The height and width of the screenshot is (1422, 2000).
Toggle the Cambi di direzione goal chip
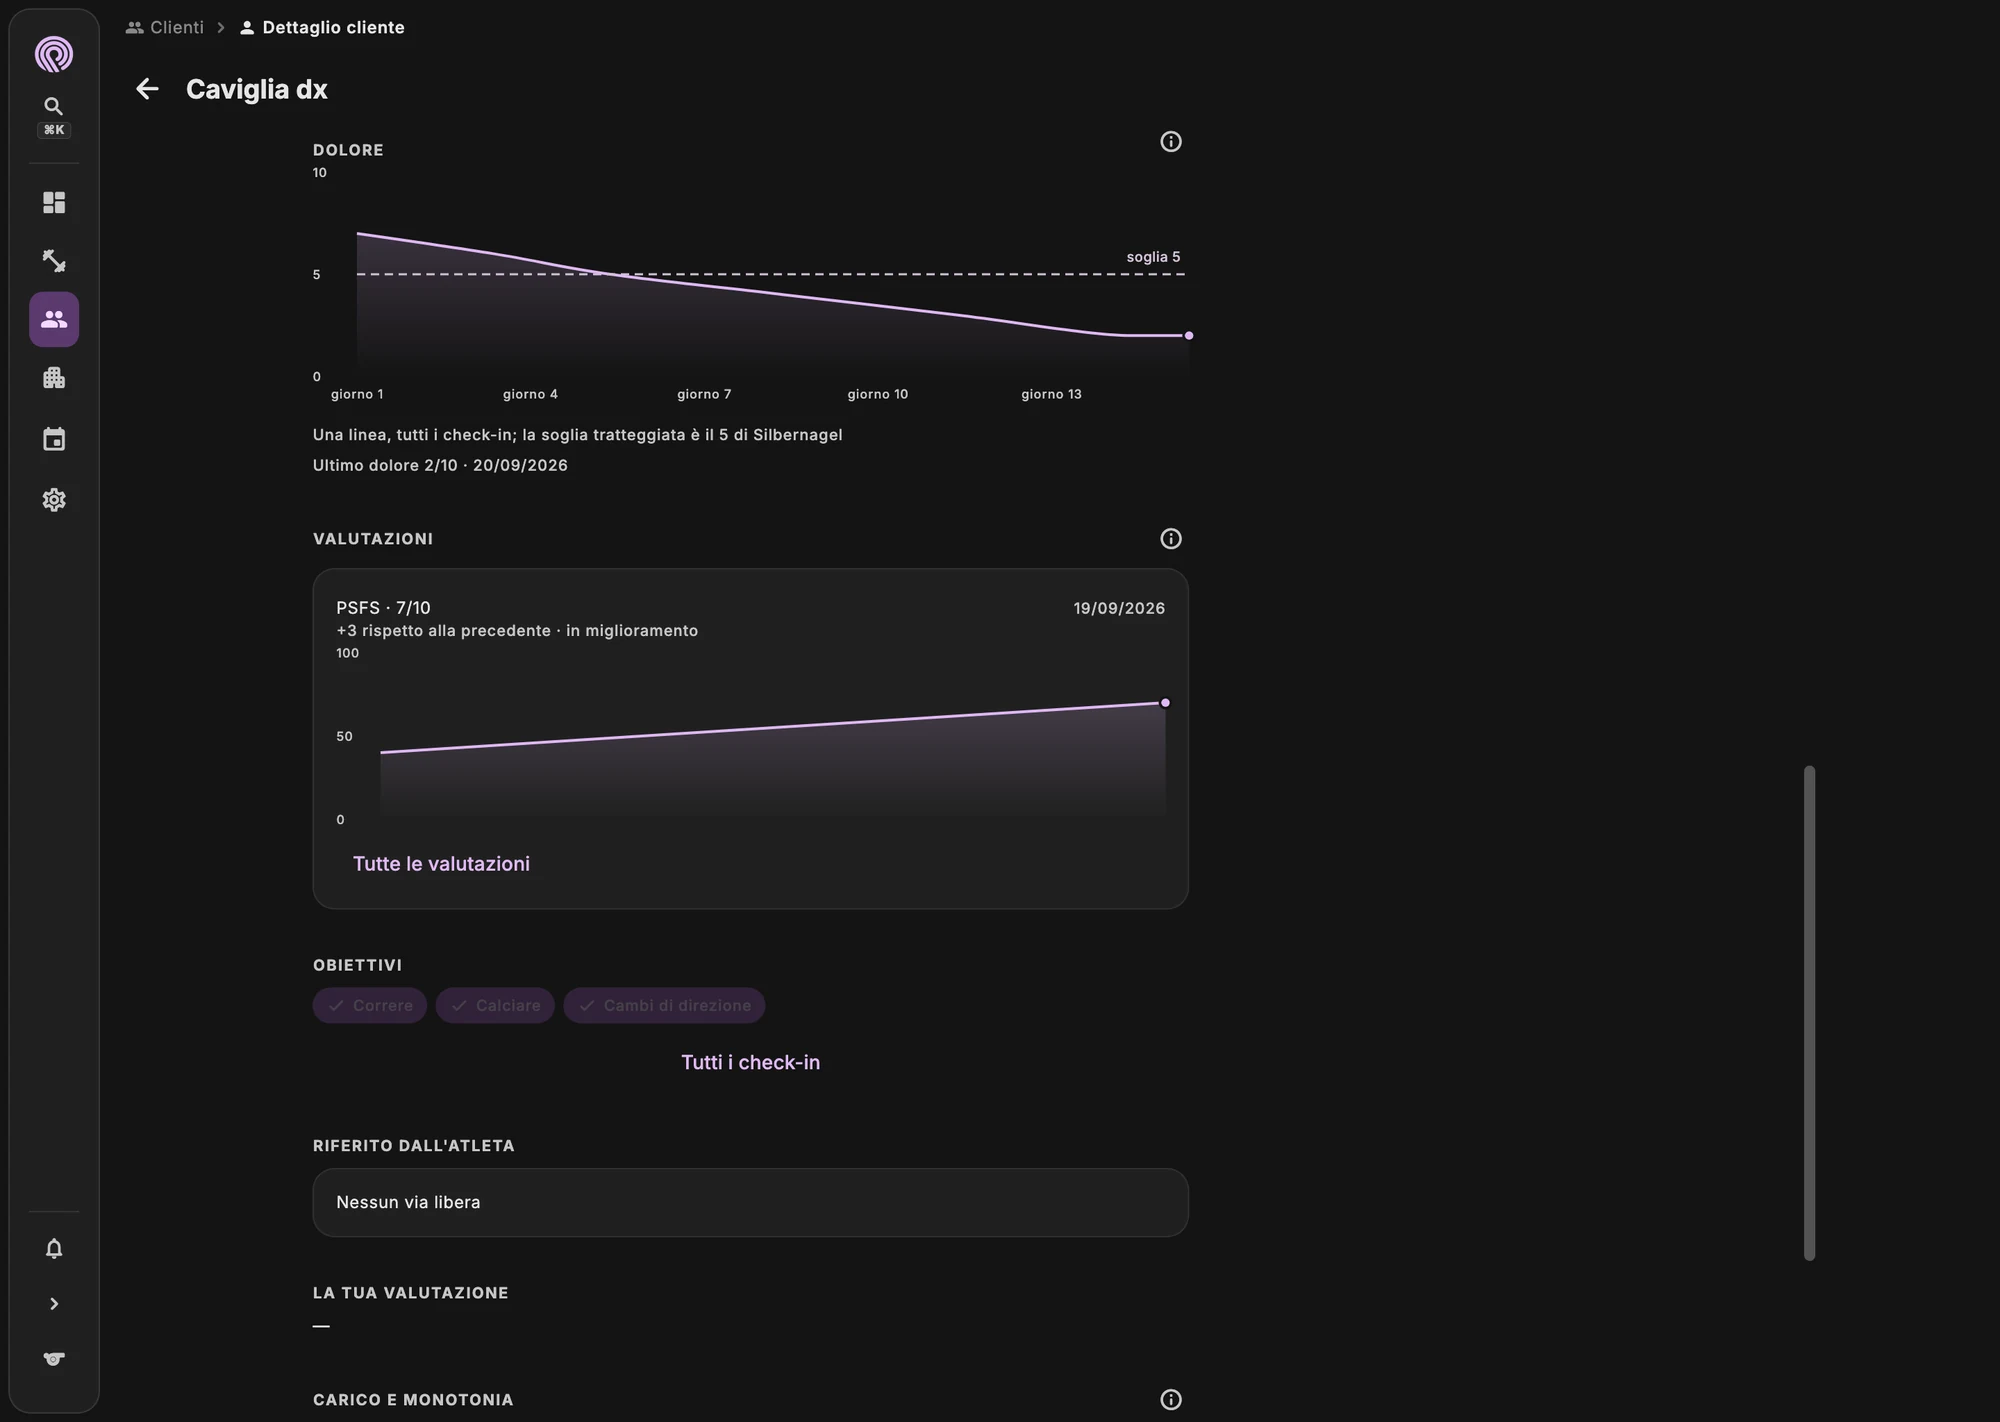tap(664, 1006)
